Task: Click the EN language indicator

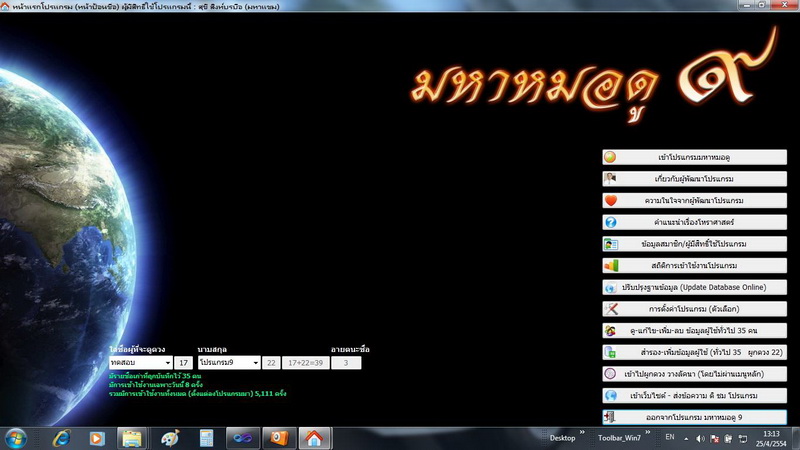Action: [670, 437]
